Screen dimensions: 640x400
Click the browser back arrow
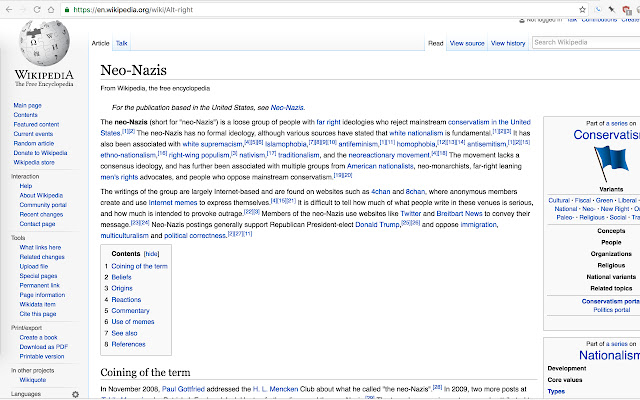(x=9, y=9)
